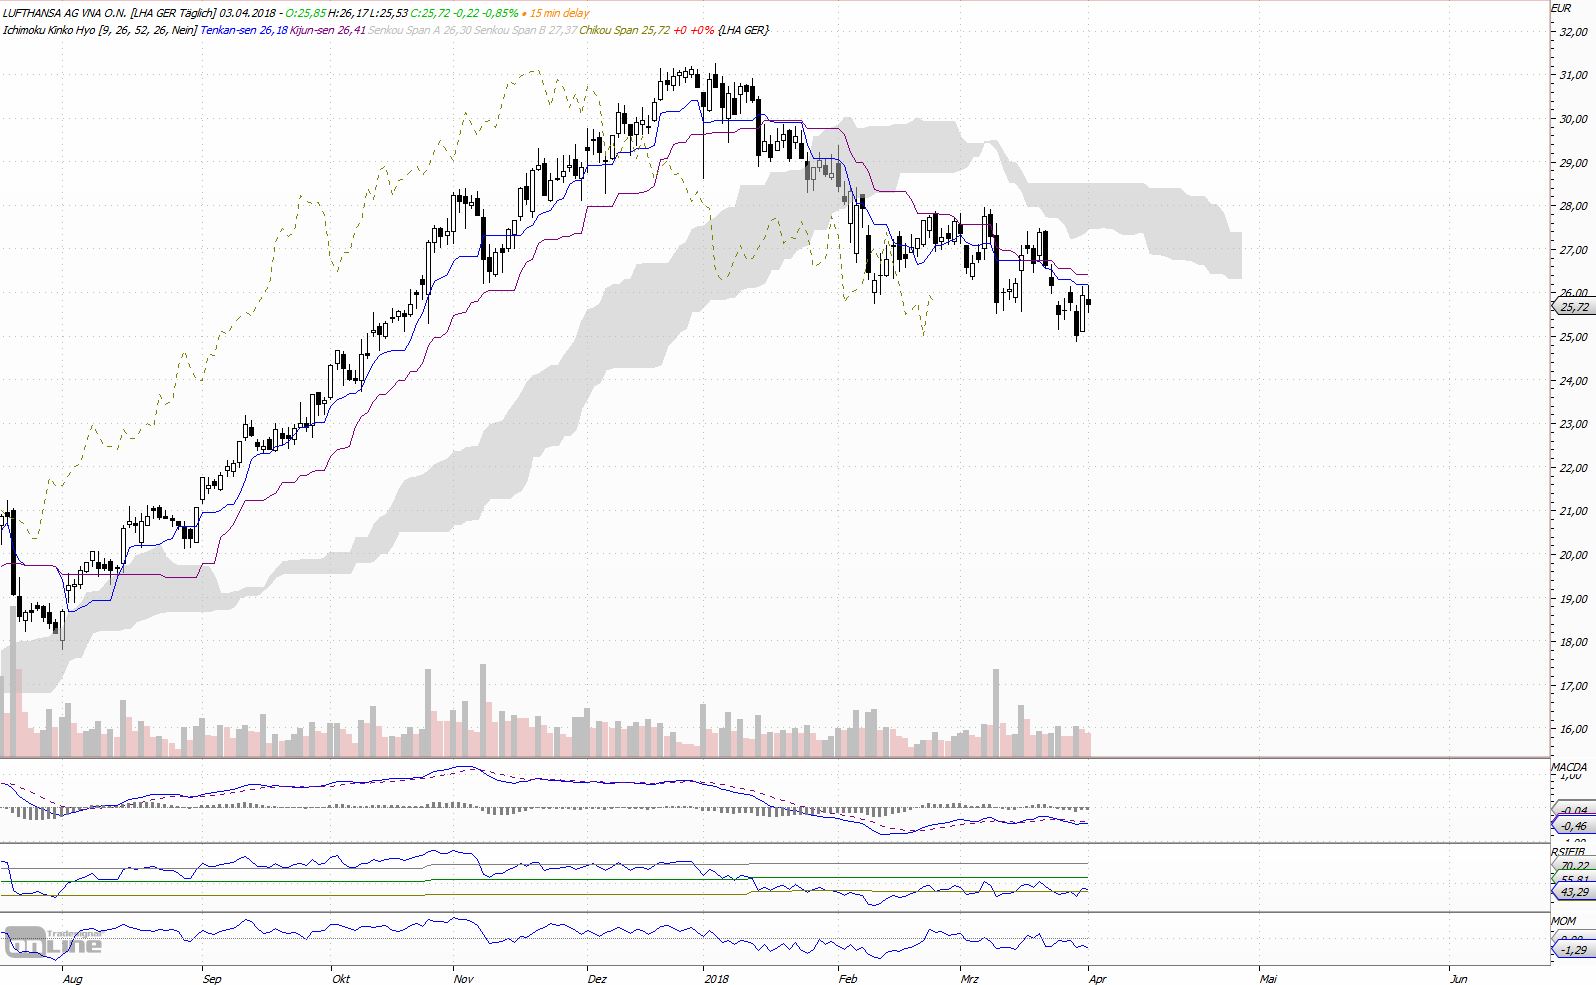Click the MOM -1,29 value tag
The image size is (1596, 985).
(x=1573, y=950)
